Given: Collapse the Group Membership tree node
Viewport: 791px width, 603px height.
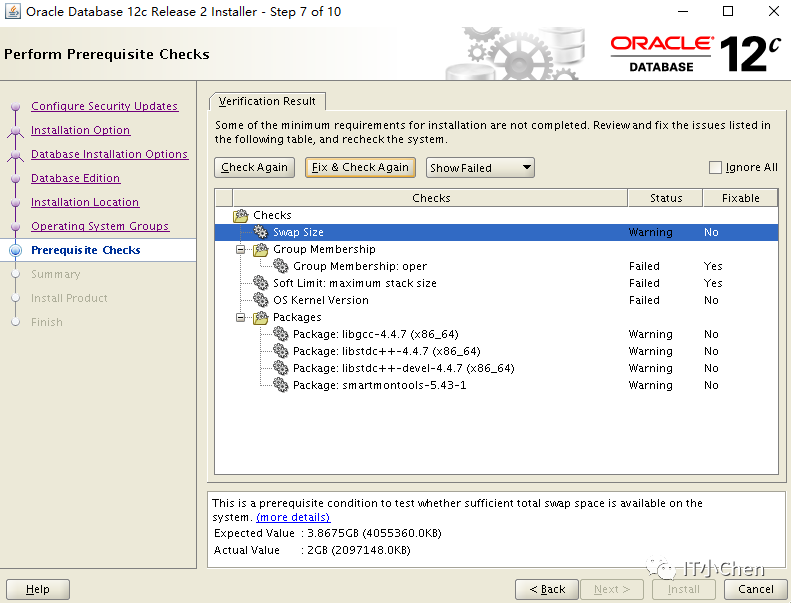Looking at the screenshot, I should coord(241,249).
